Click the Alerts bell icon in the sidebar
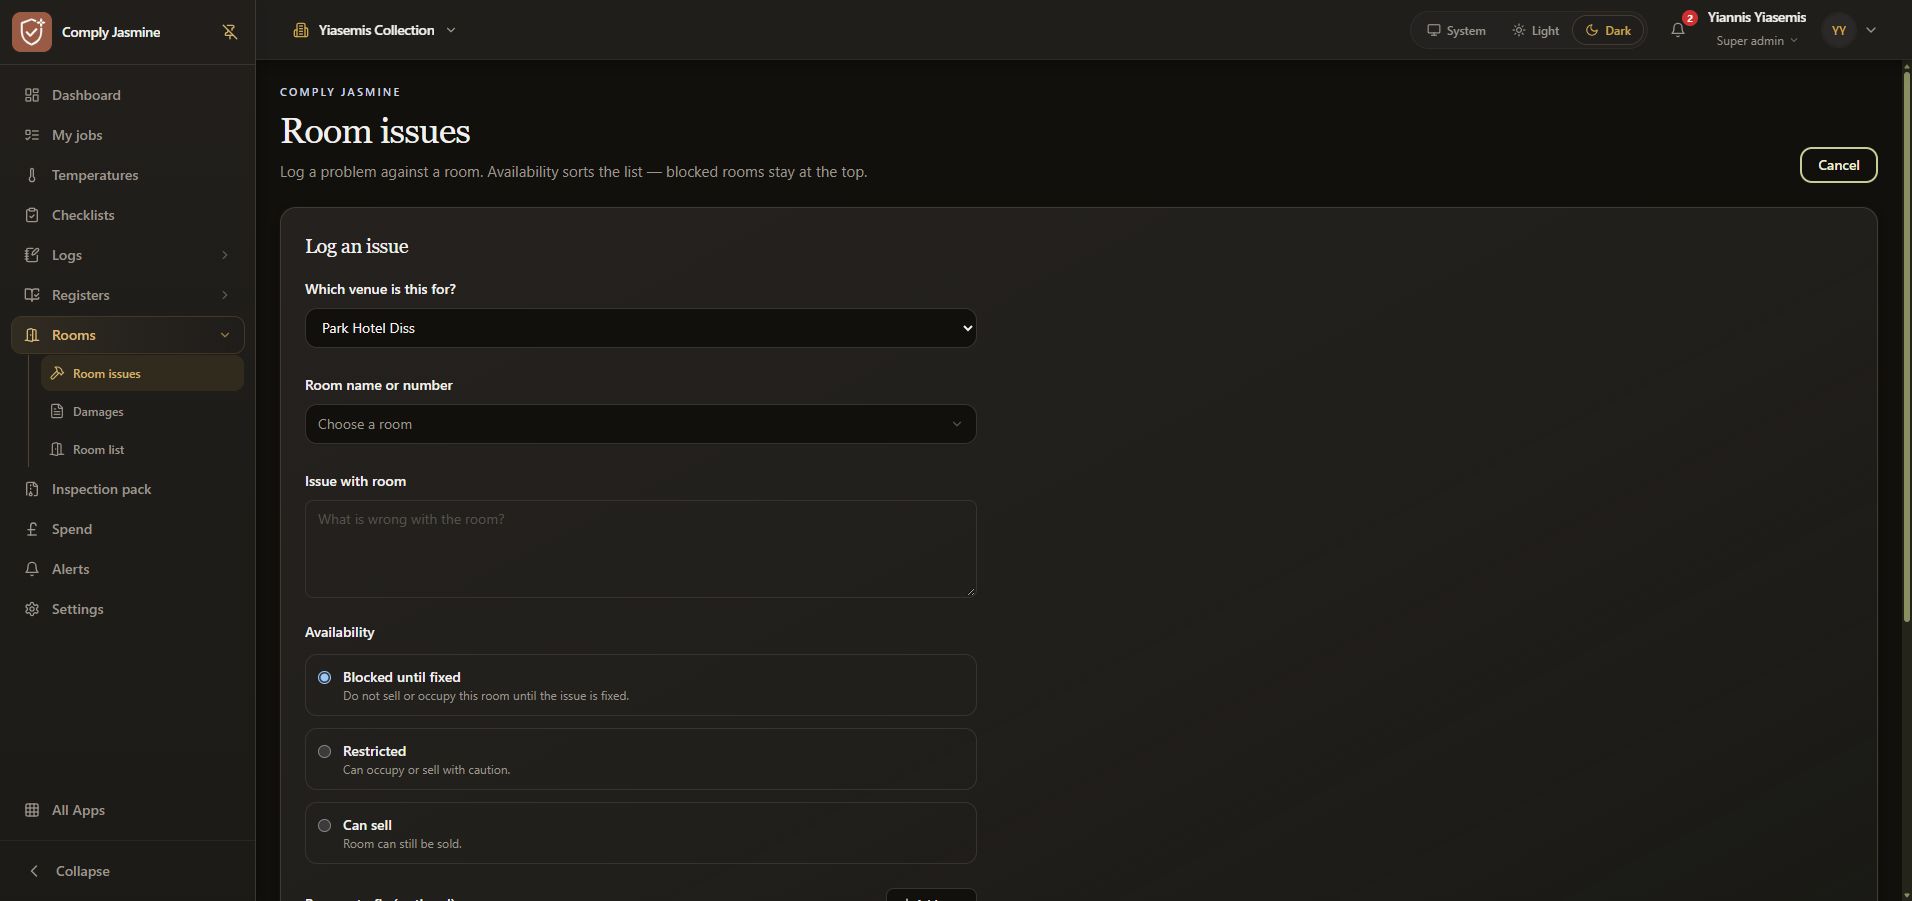The image size is (1912, 901). point(32,569)
